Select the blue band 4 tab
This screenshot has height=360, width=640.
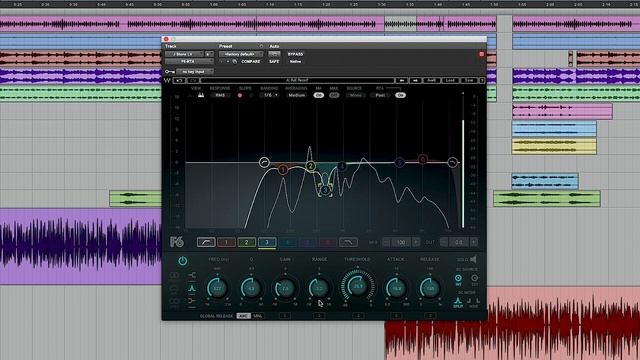coord(287,242)
